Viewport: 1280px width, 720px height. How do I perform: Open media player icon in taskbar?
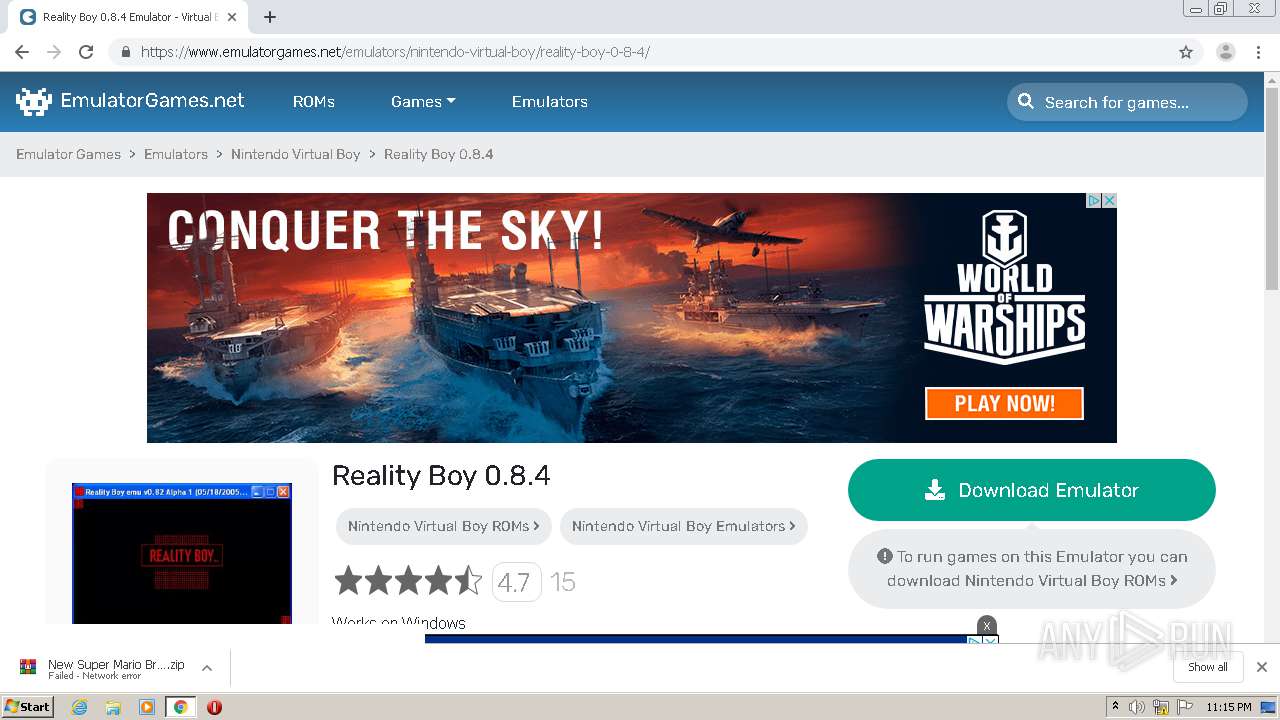[x=147, y=707]
